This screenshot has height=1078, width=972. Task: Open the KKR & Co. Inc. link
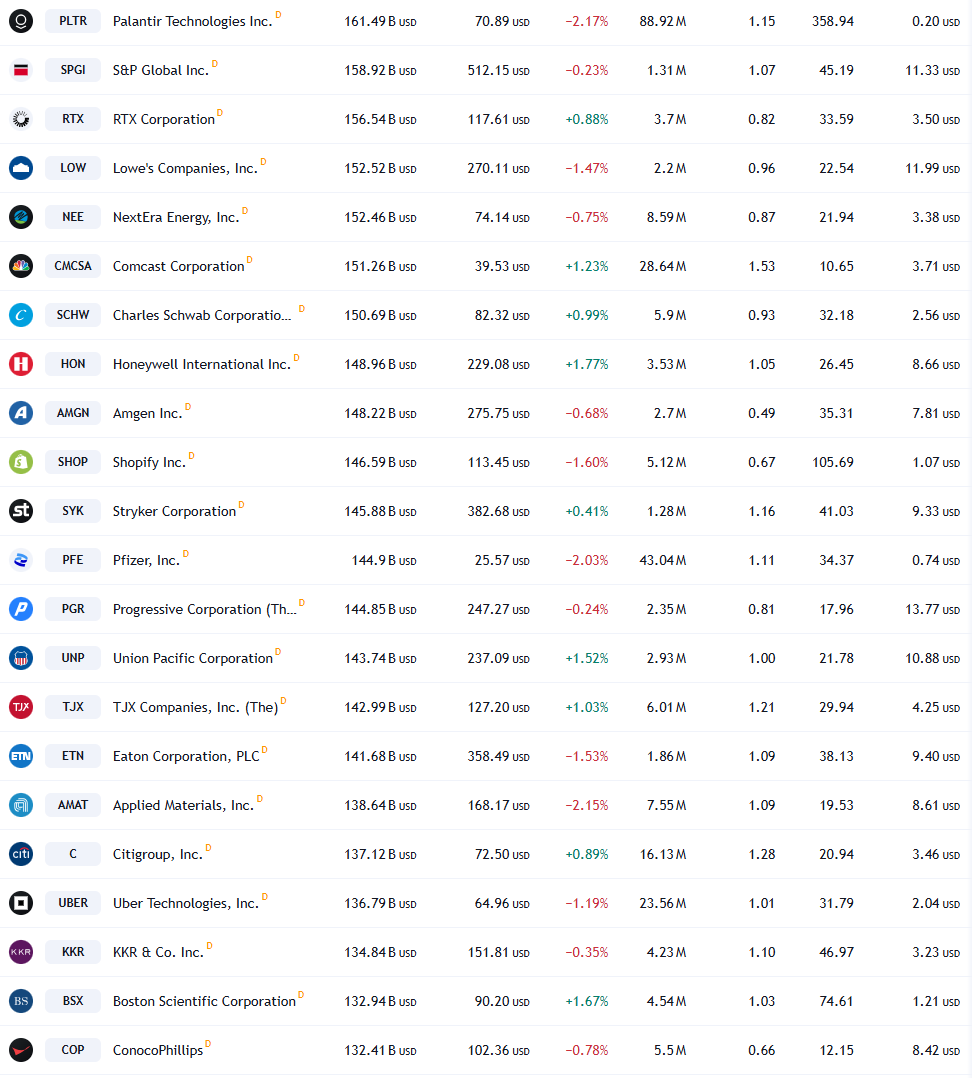coord(158,952)
